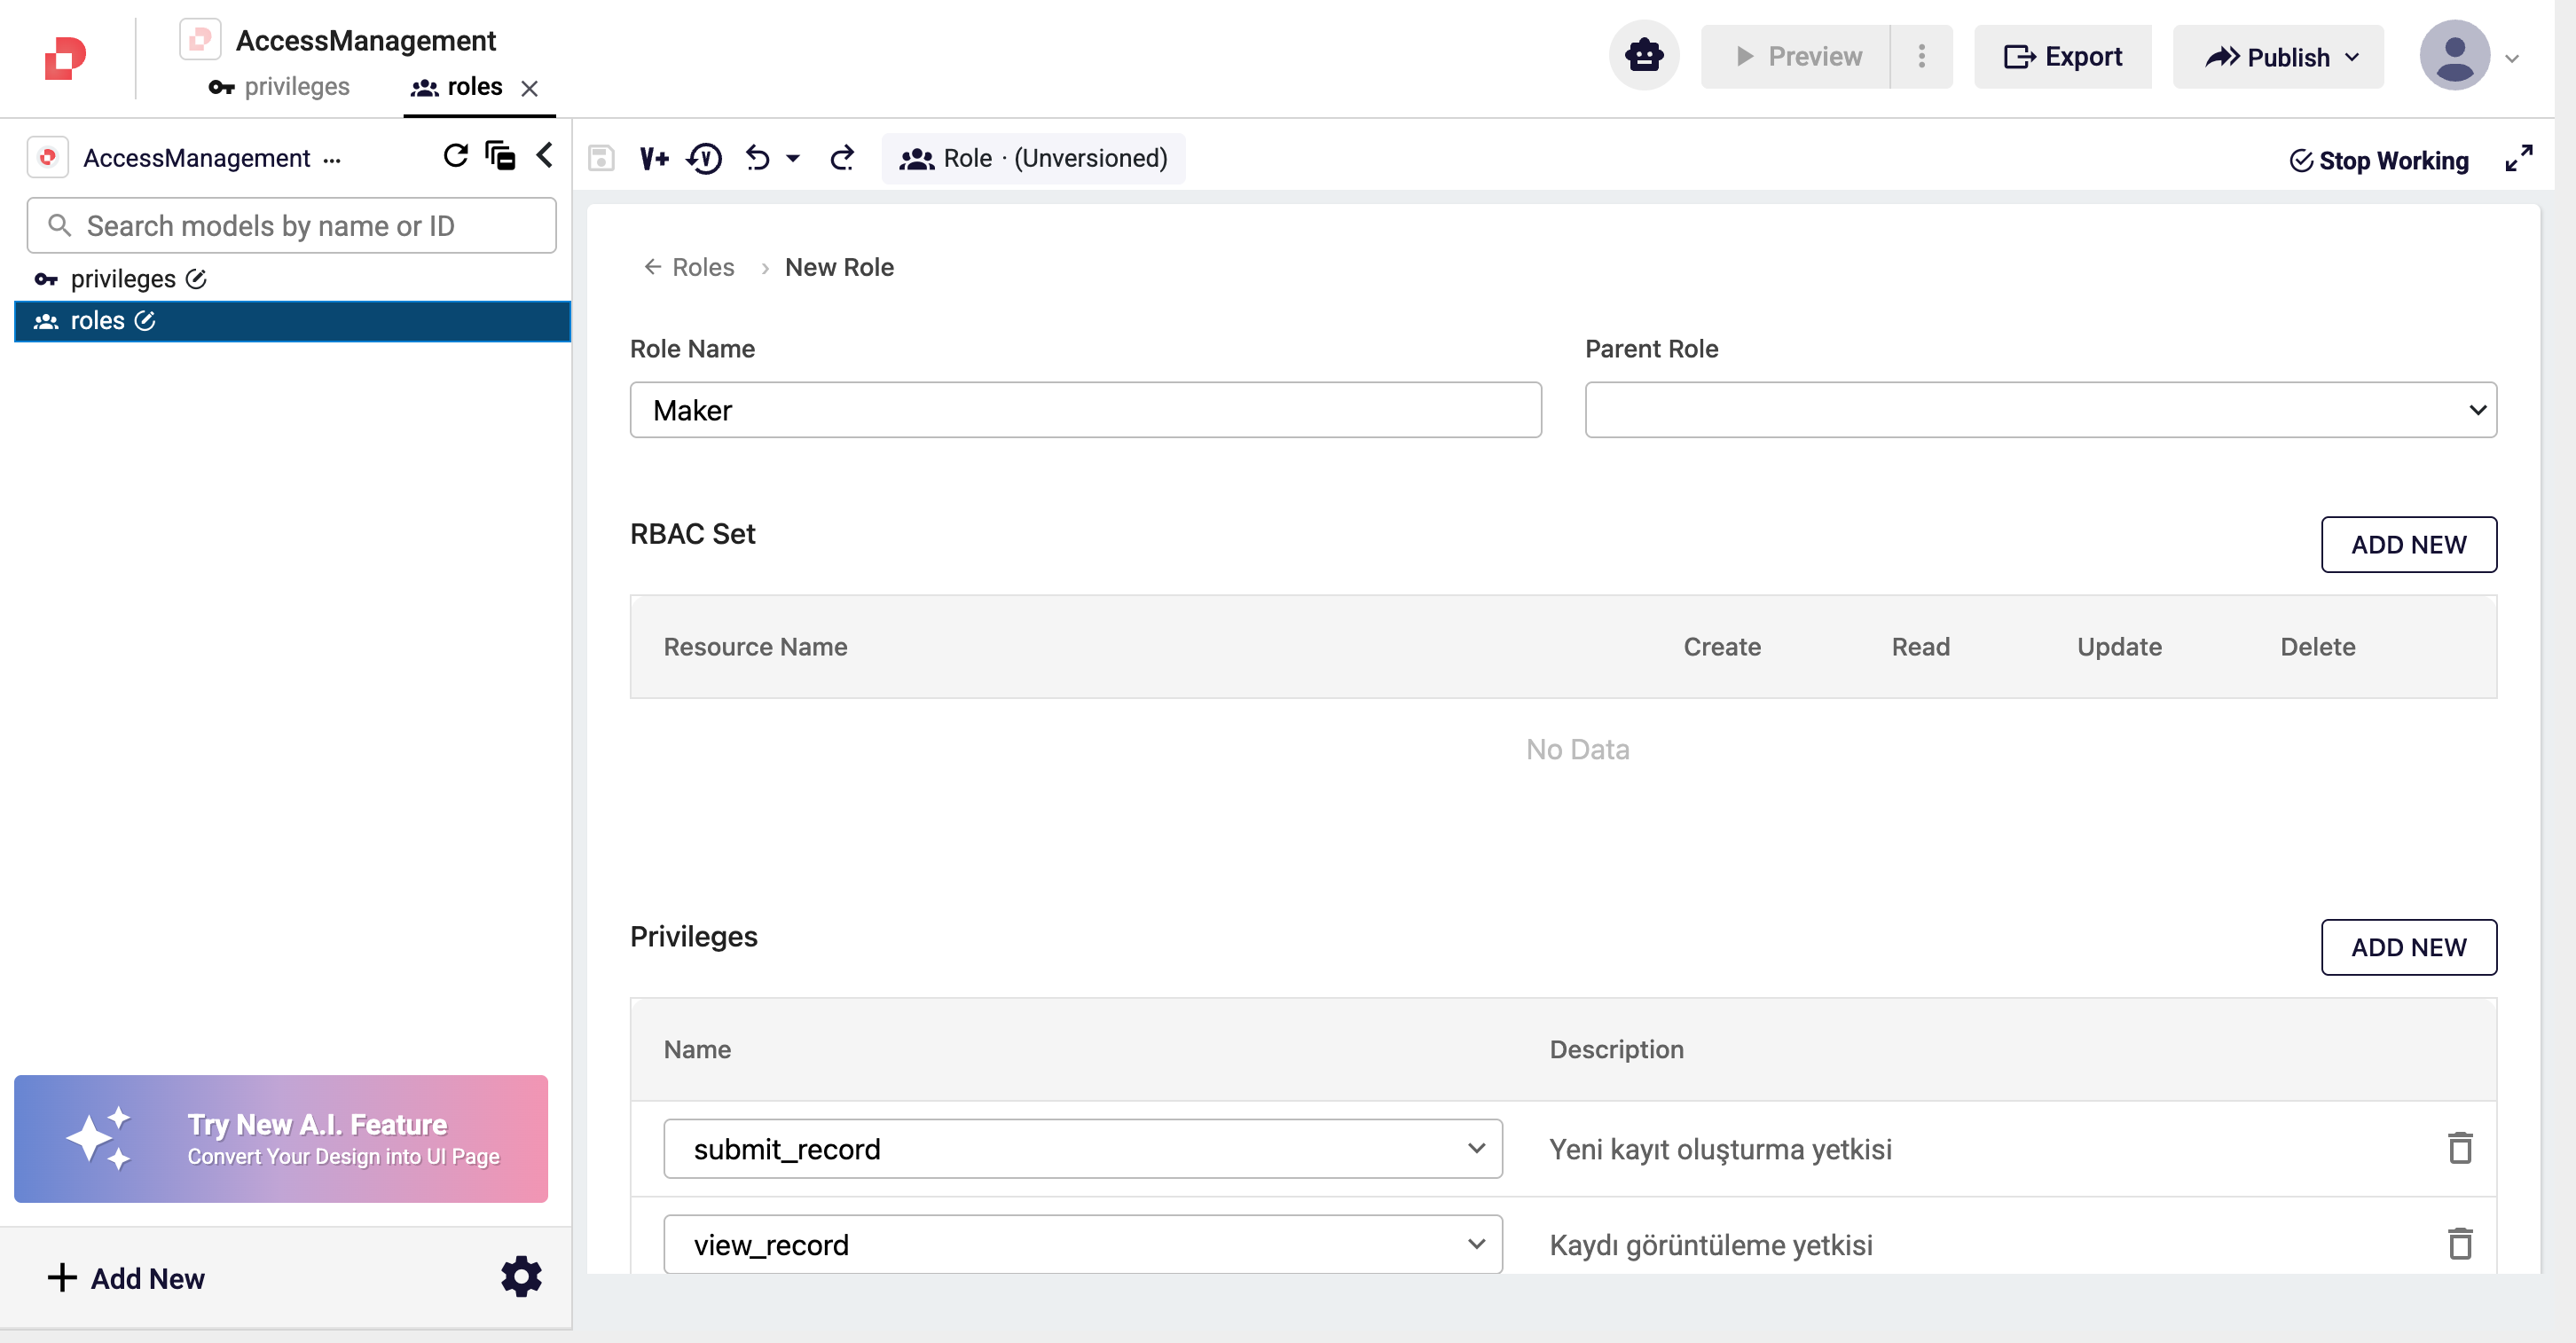Click the Preview button
The height and width of the screenshot is (1343, 2576).
point(1796,56)
